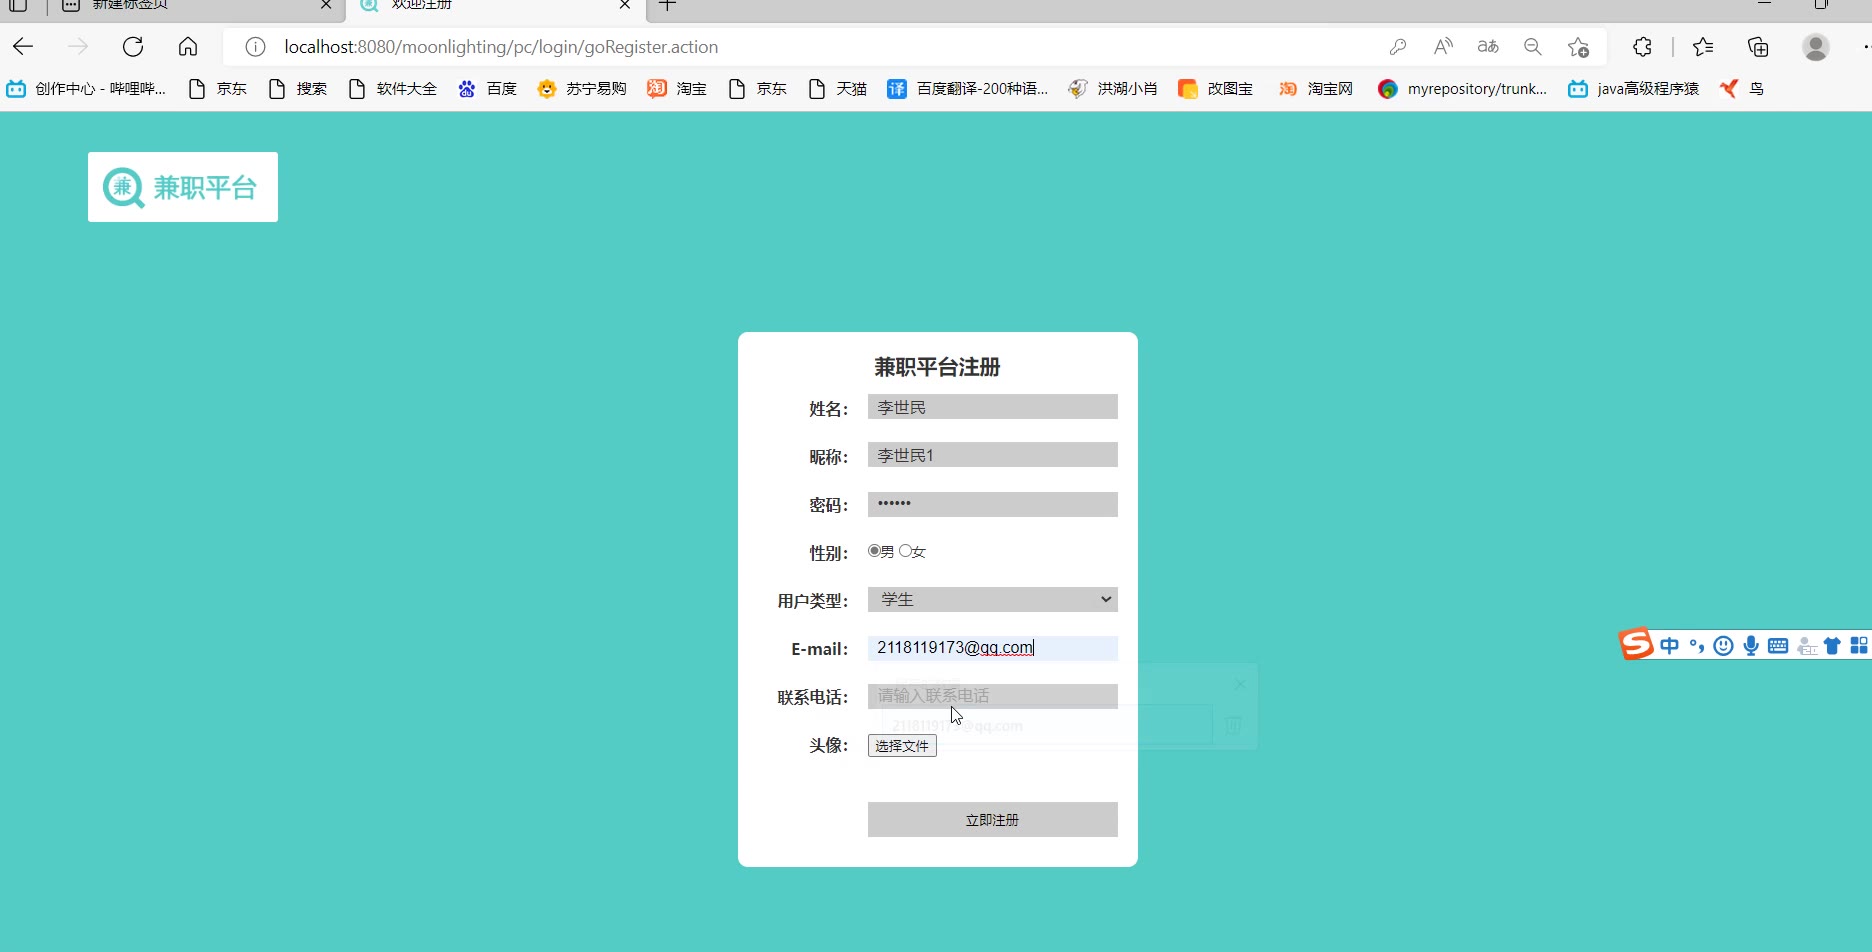Viewport: 1872px width, 952px height.
Task: Open the tab actions menu
Action: coord(18,5)
